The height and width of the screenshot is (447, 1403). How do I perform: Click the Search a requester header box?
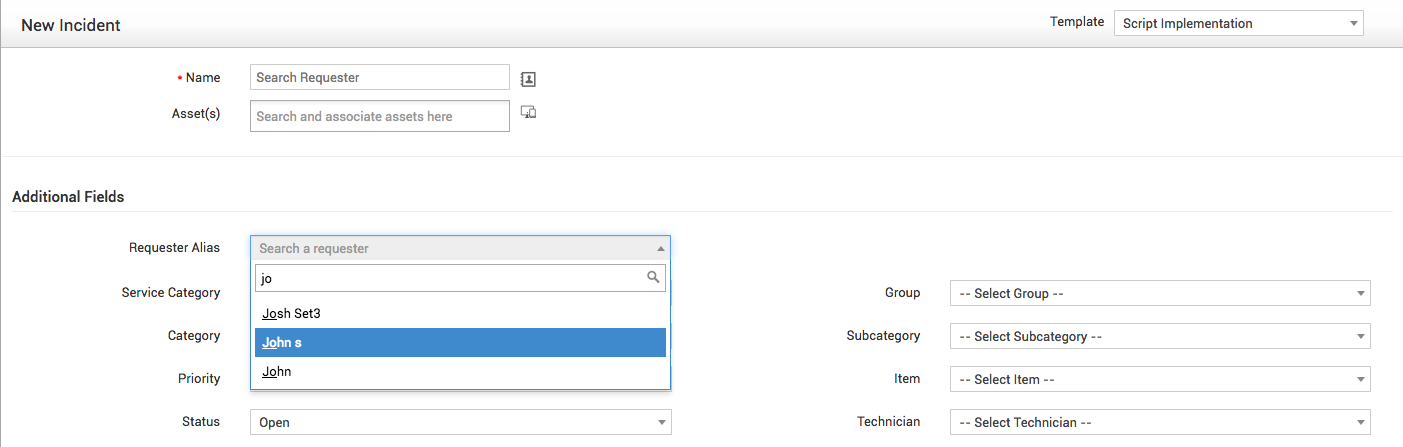[460, 248]
